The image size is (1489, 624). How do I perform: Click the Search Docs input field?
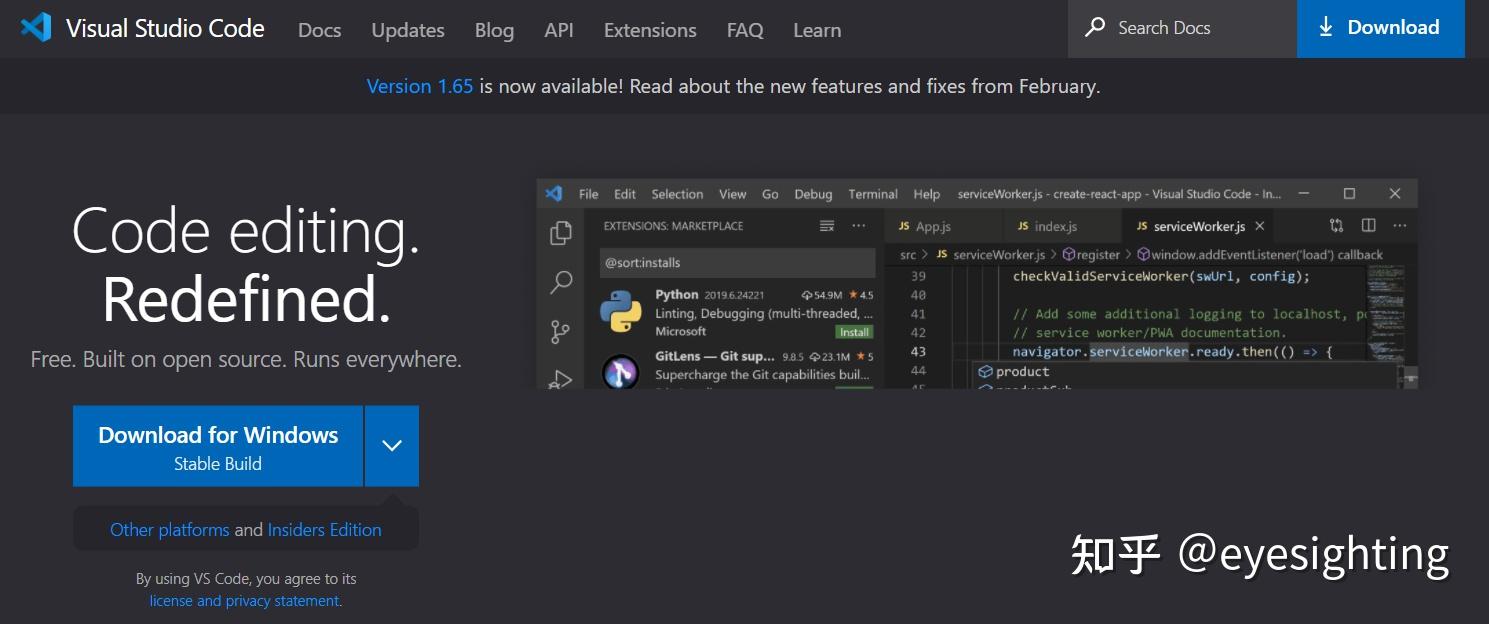[1182, 28]
